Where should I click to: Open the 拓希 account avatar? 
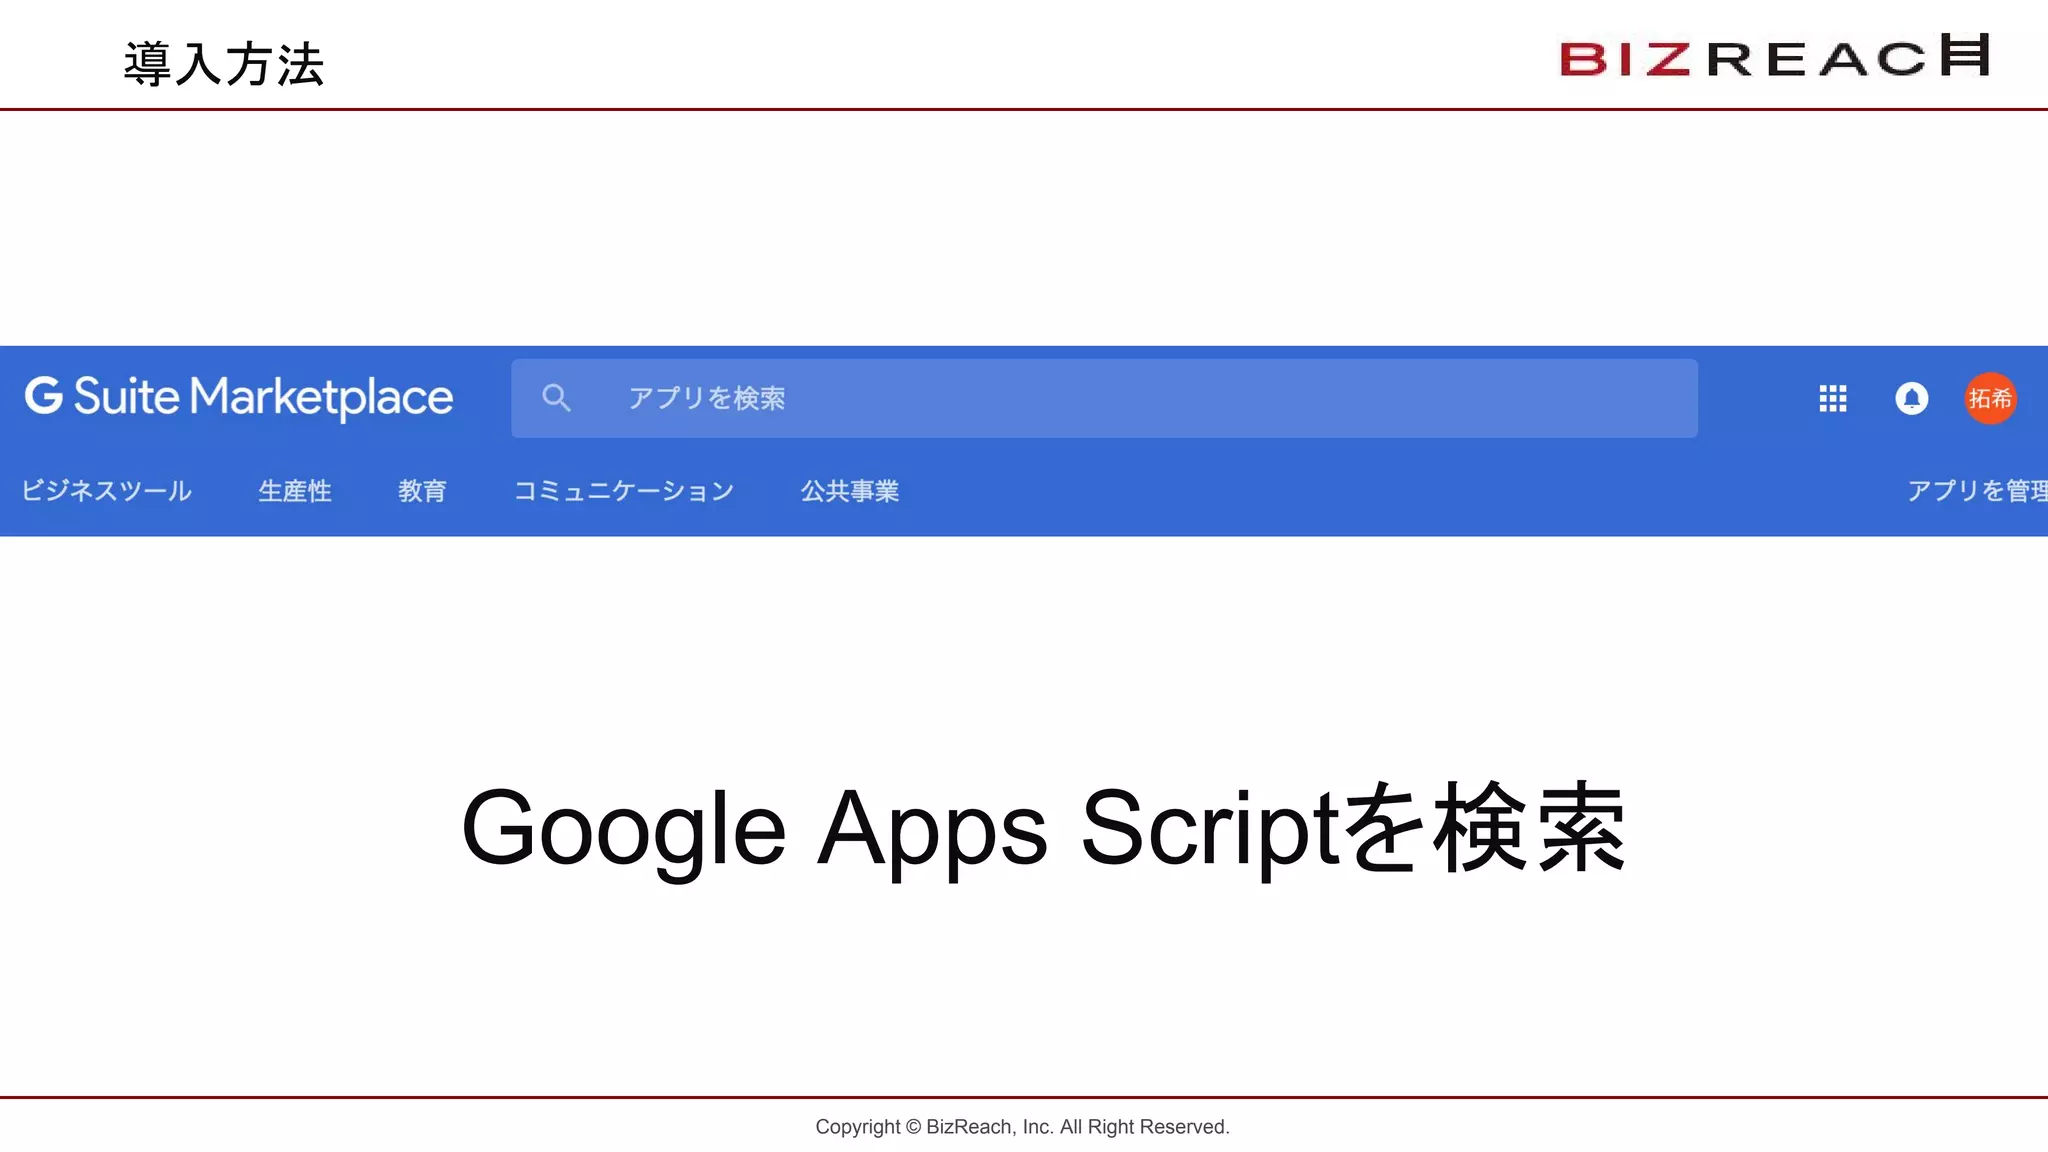pyautogui.click(x=1990, y=398)
